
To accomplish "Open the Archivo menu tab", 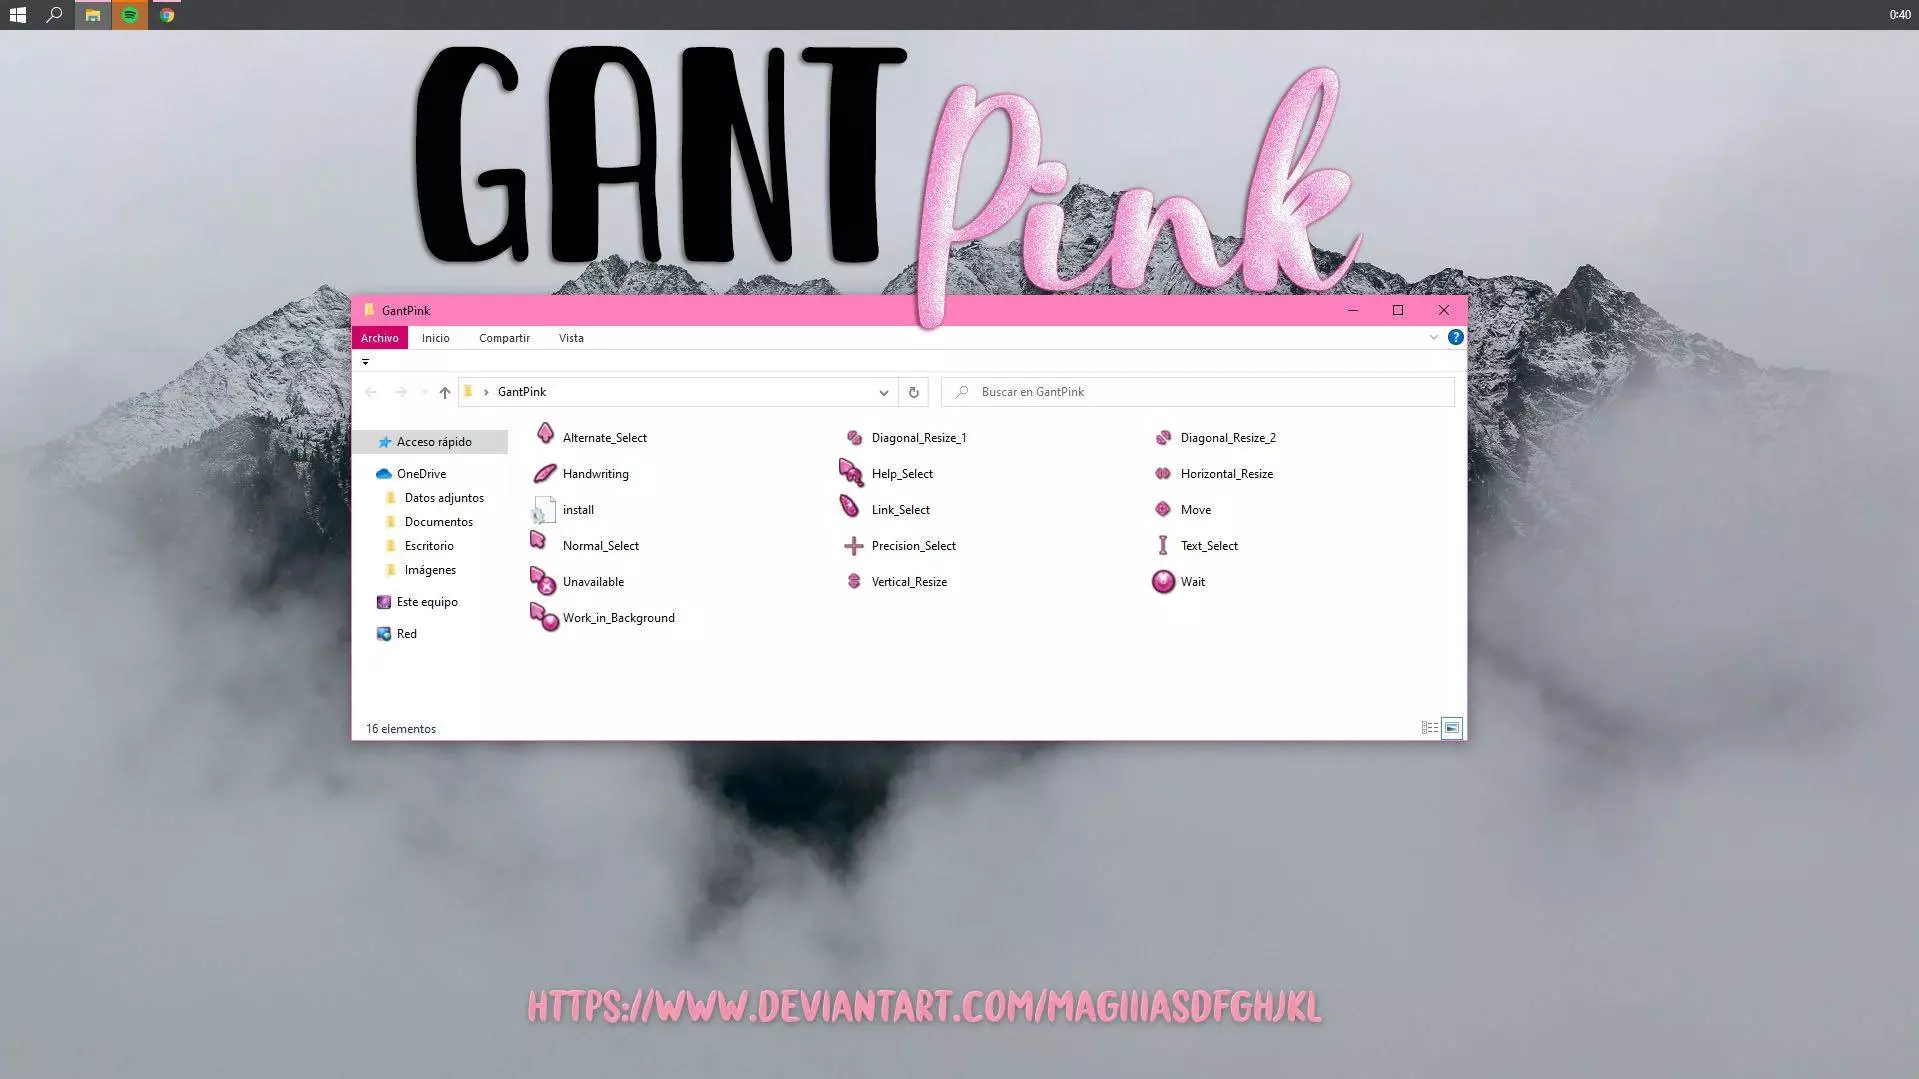I will point(380,338).
